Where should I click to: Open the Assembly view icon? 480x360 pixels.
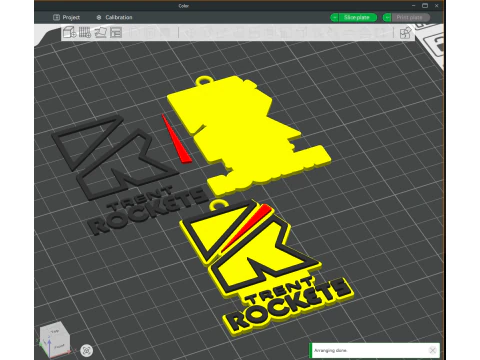click(x=405, y=33)
